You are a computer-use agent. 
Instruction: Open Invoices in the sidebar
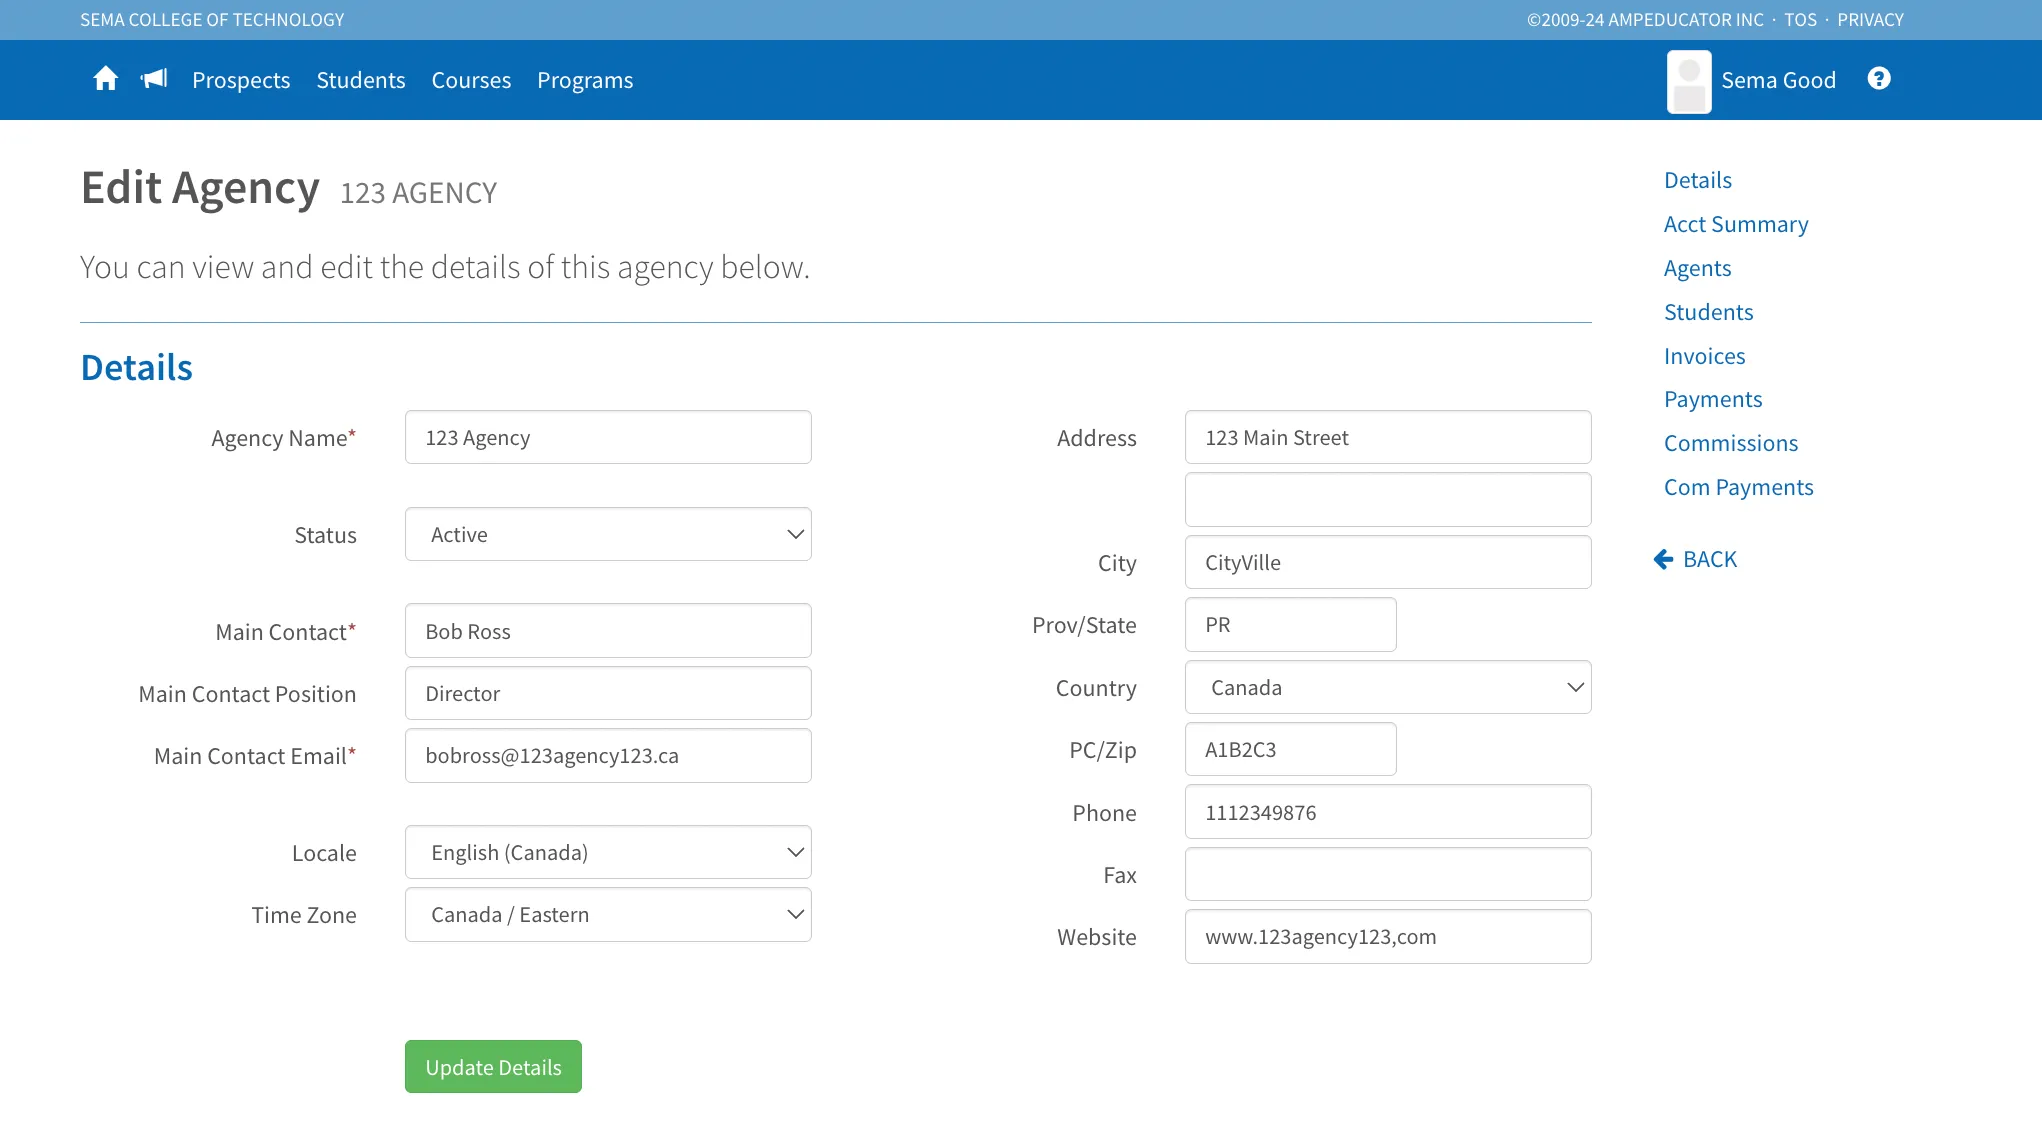1704,356
